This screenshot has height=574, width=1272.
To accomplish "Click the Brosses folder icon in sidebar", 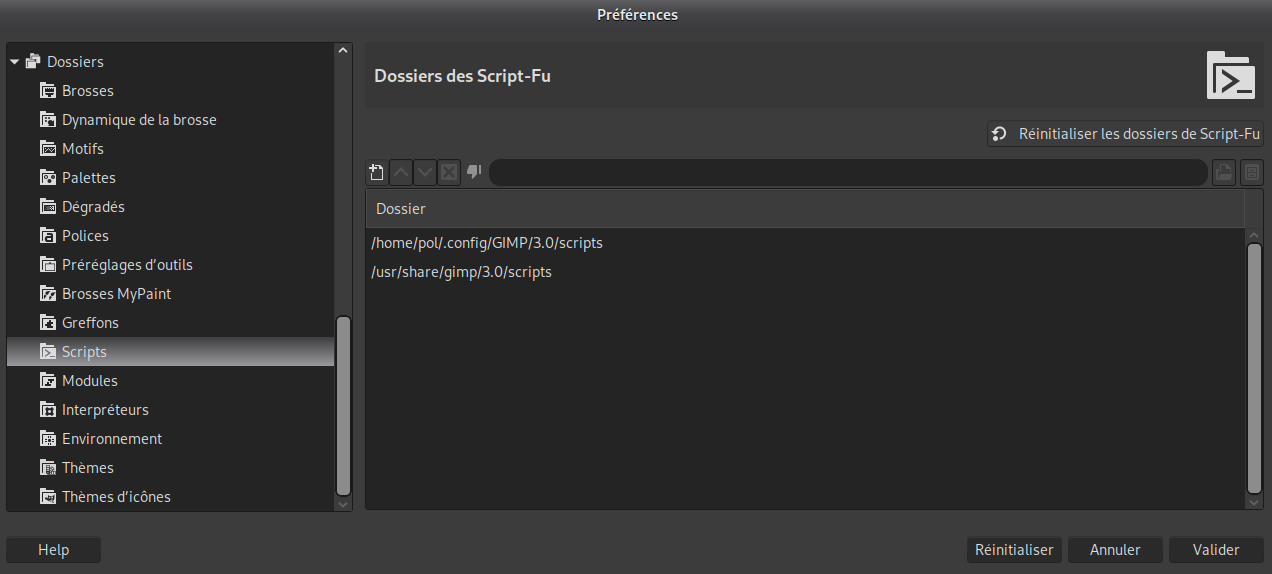I will pos(48,91).
